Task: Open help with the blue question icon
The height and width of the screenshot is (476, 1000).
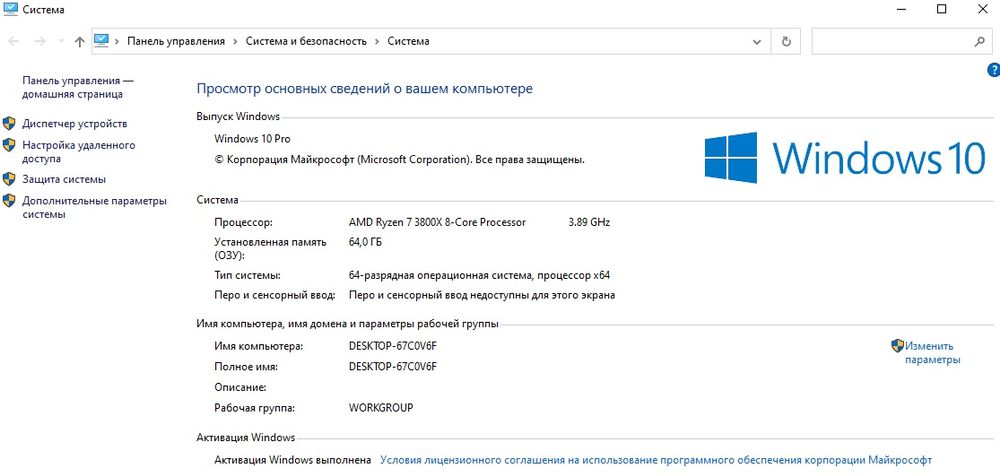Action: 993,70
